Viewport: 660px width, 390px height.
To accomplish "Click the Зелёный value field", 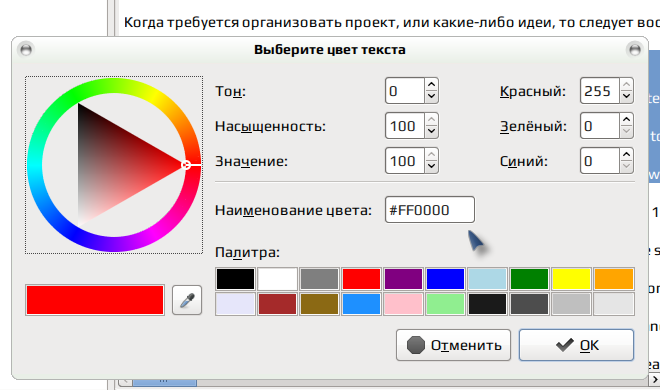I will pyautogui.click(x=600, y=125).
